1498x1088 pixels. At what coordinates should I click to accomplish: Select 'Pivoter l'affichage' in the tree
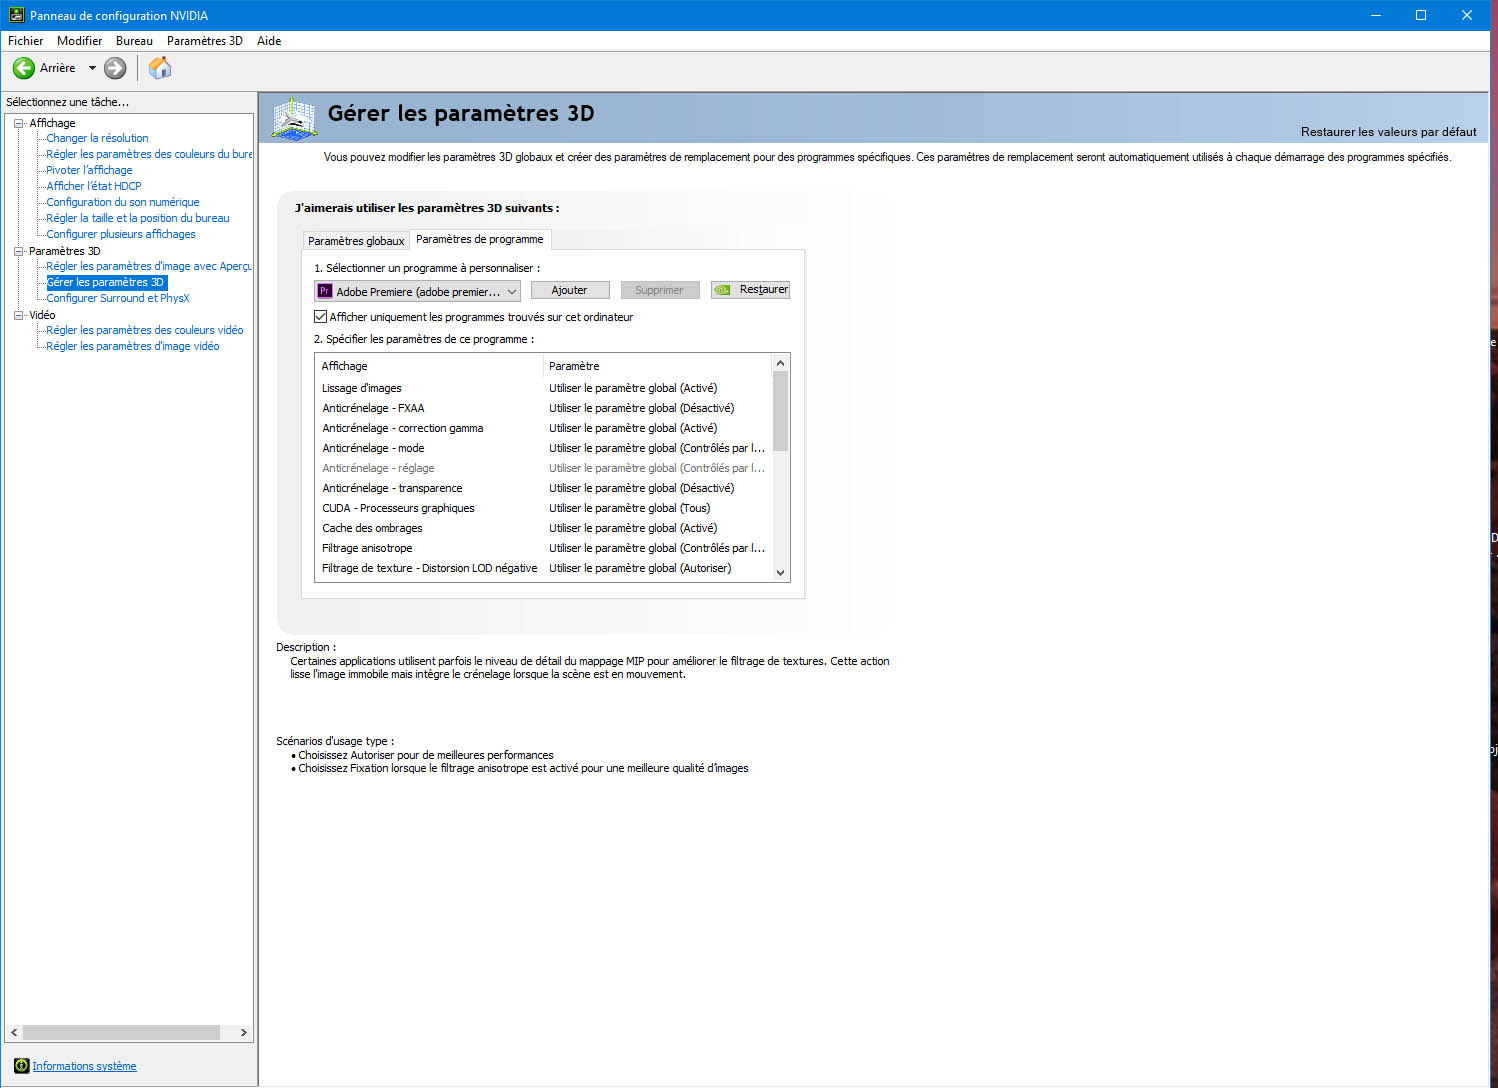pos(89,170)
